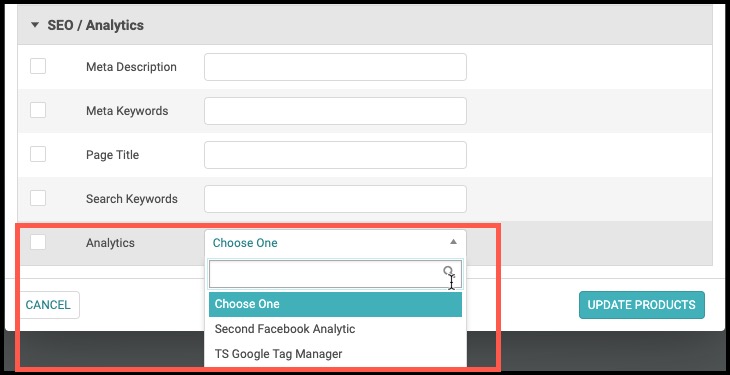This screenshot has height=375, width=730.
Task: Close the Analytics dropdown using arrow
Action: coord(453,242)
